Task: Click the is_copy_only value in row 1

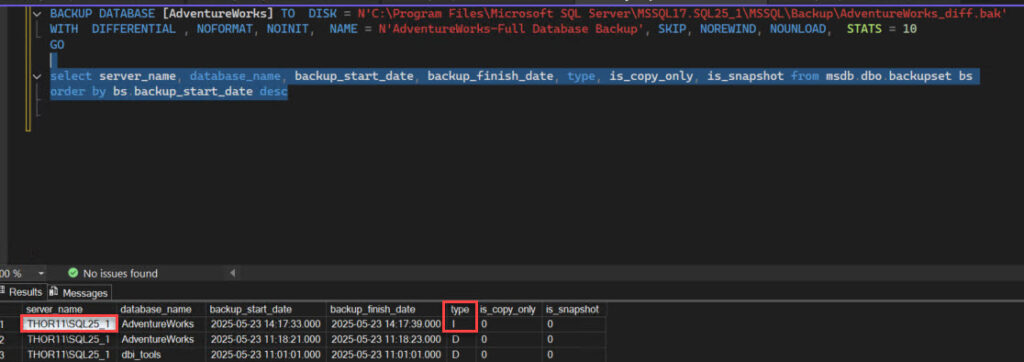Action: pos(509,324)
